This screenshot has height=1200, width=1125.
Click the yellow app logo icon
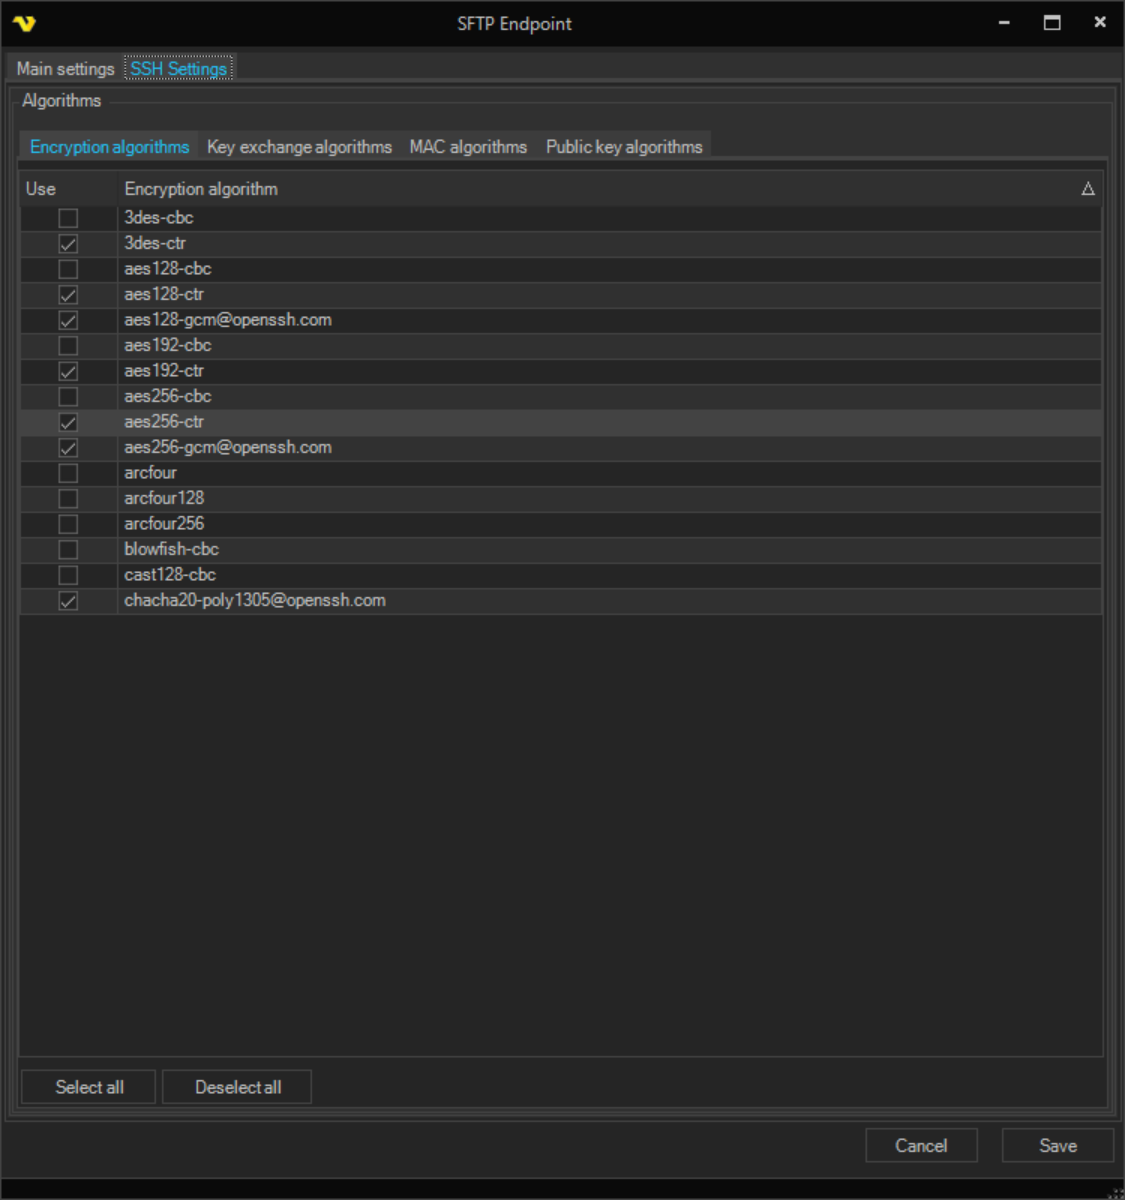click(24, 23)
